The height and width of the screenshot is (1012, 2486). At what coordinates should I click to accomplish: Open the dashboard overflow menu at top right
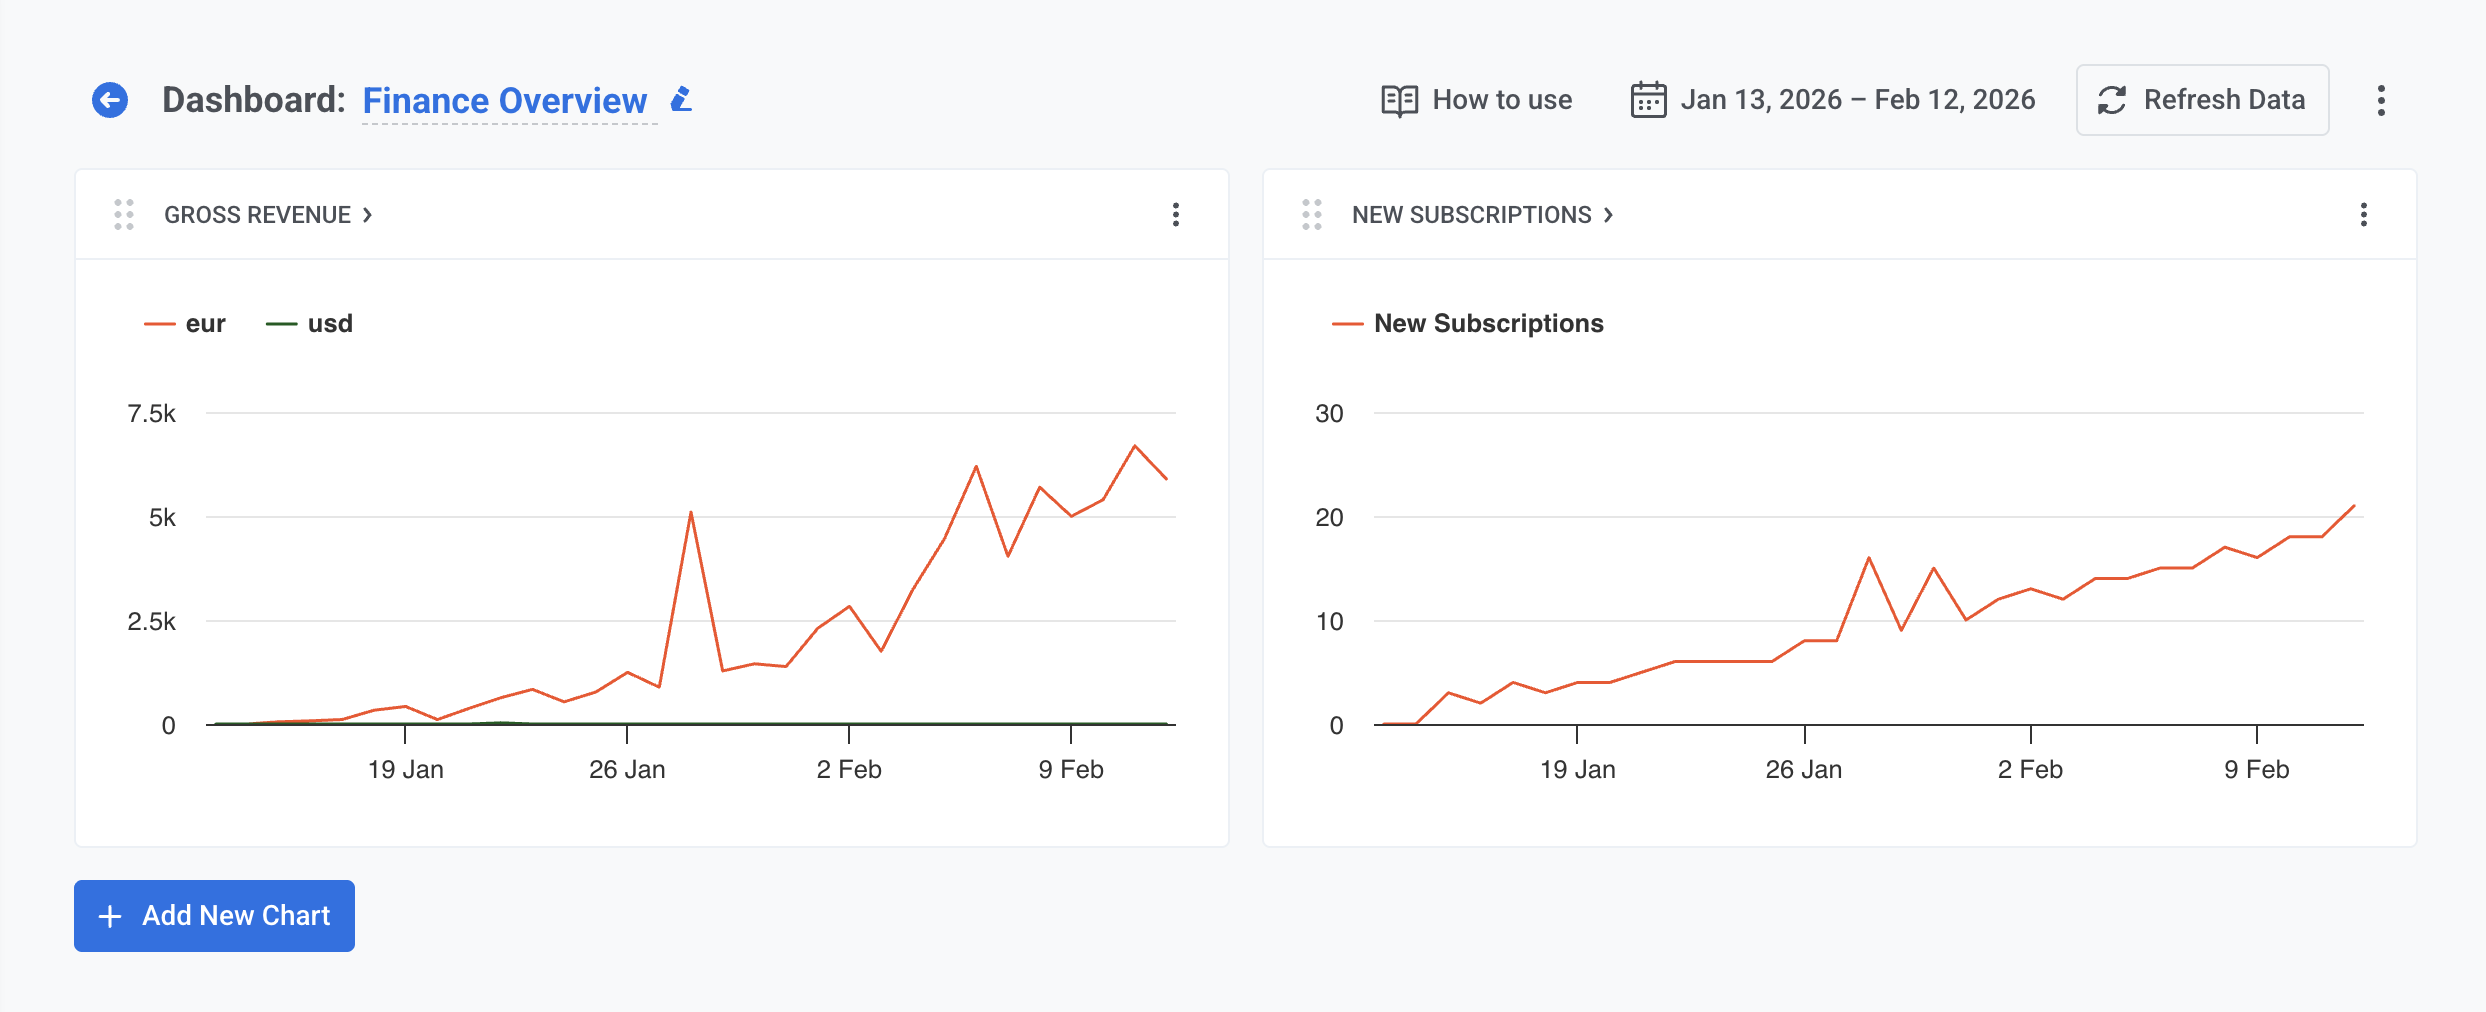pyautogui.click(x=2382, y=99)
